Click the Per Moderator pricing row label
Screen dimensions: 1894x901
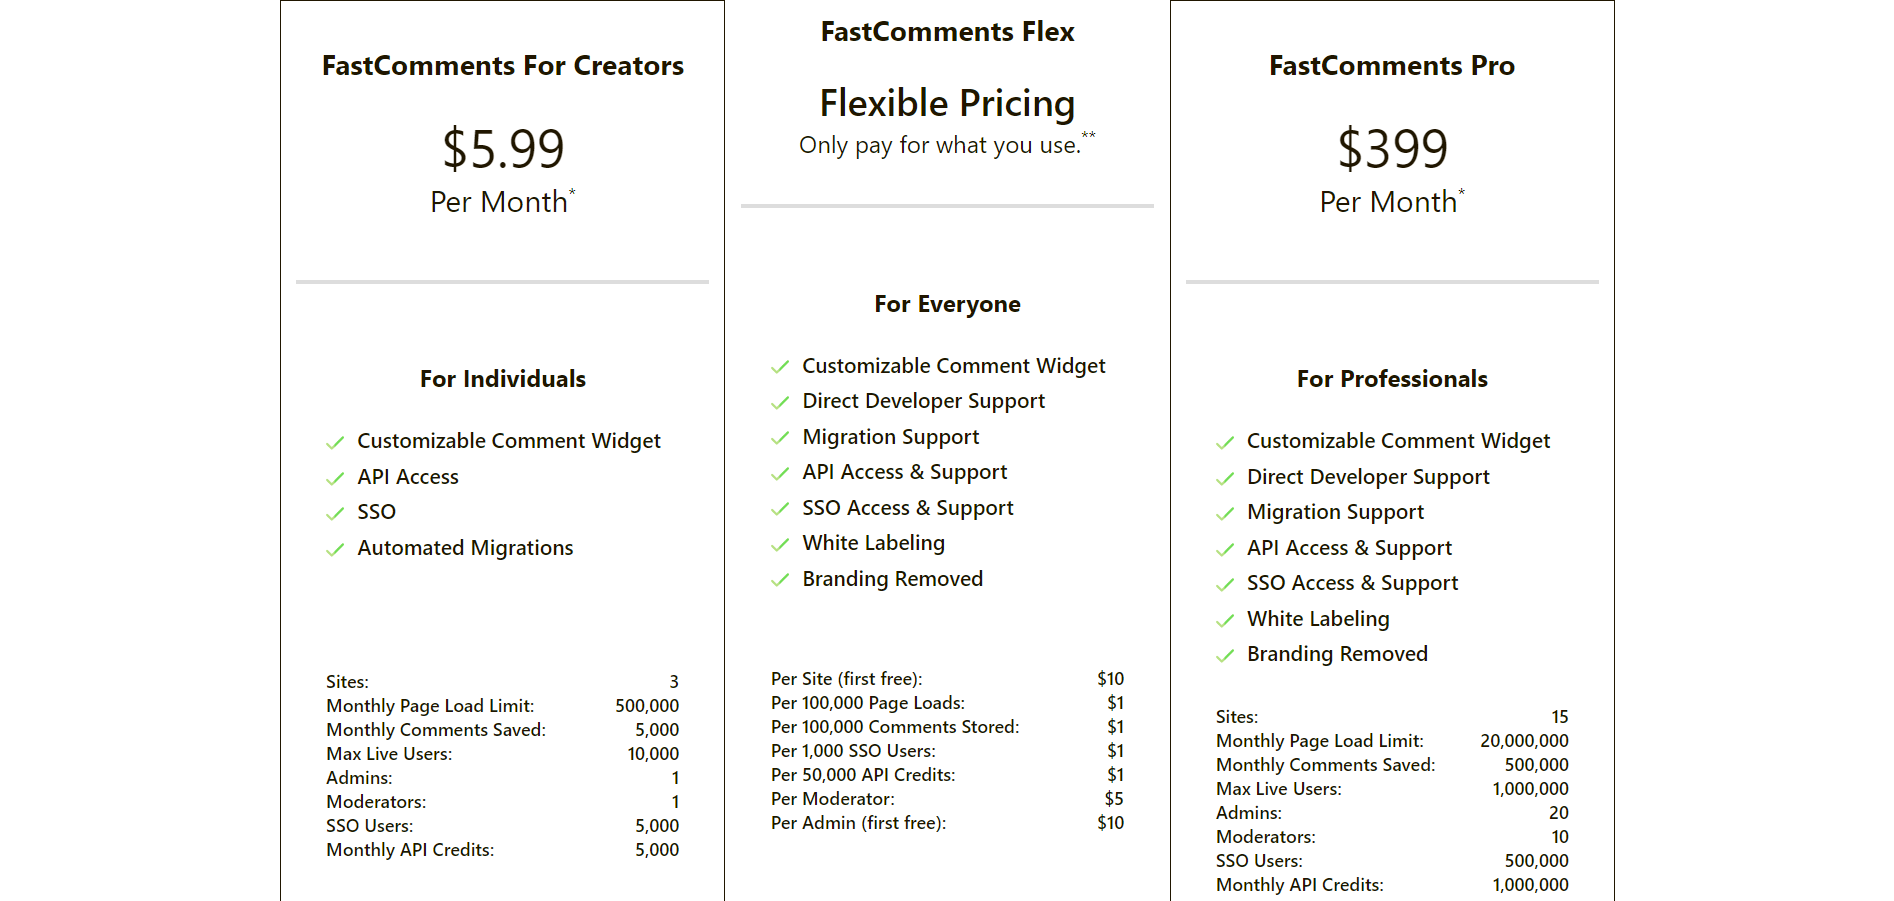click(x=832, y=799)
